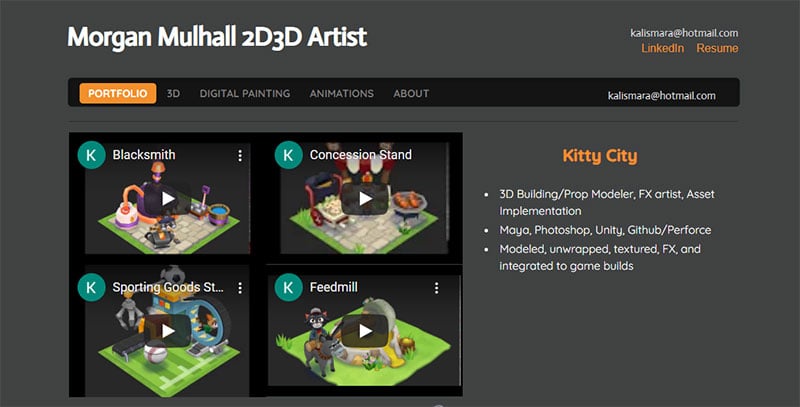Open the Blacksmith video options menu
Viewport: 800px width, 407px height.
[x=240, y=156]
